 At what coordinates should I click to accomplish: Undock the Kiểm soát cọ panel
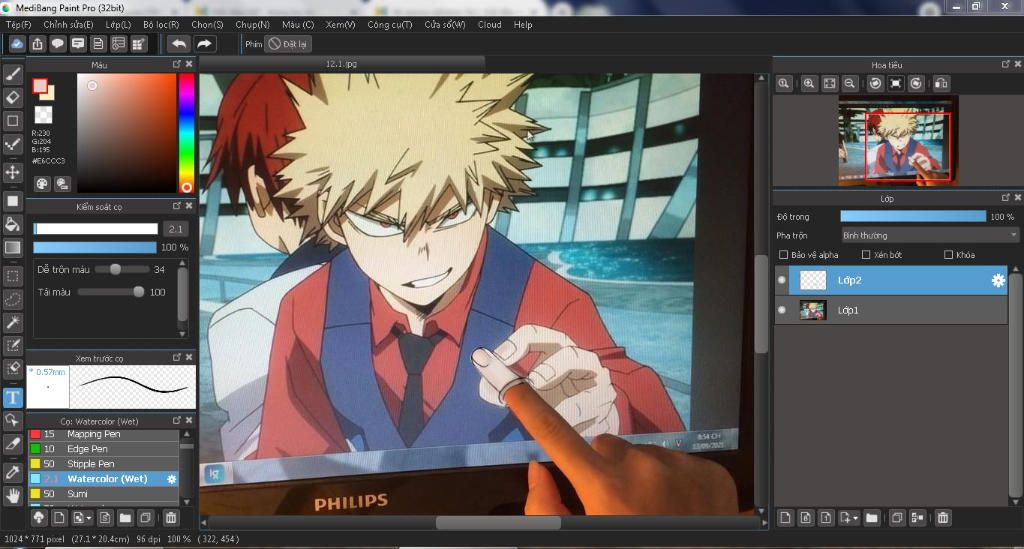coord(177,206)
